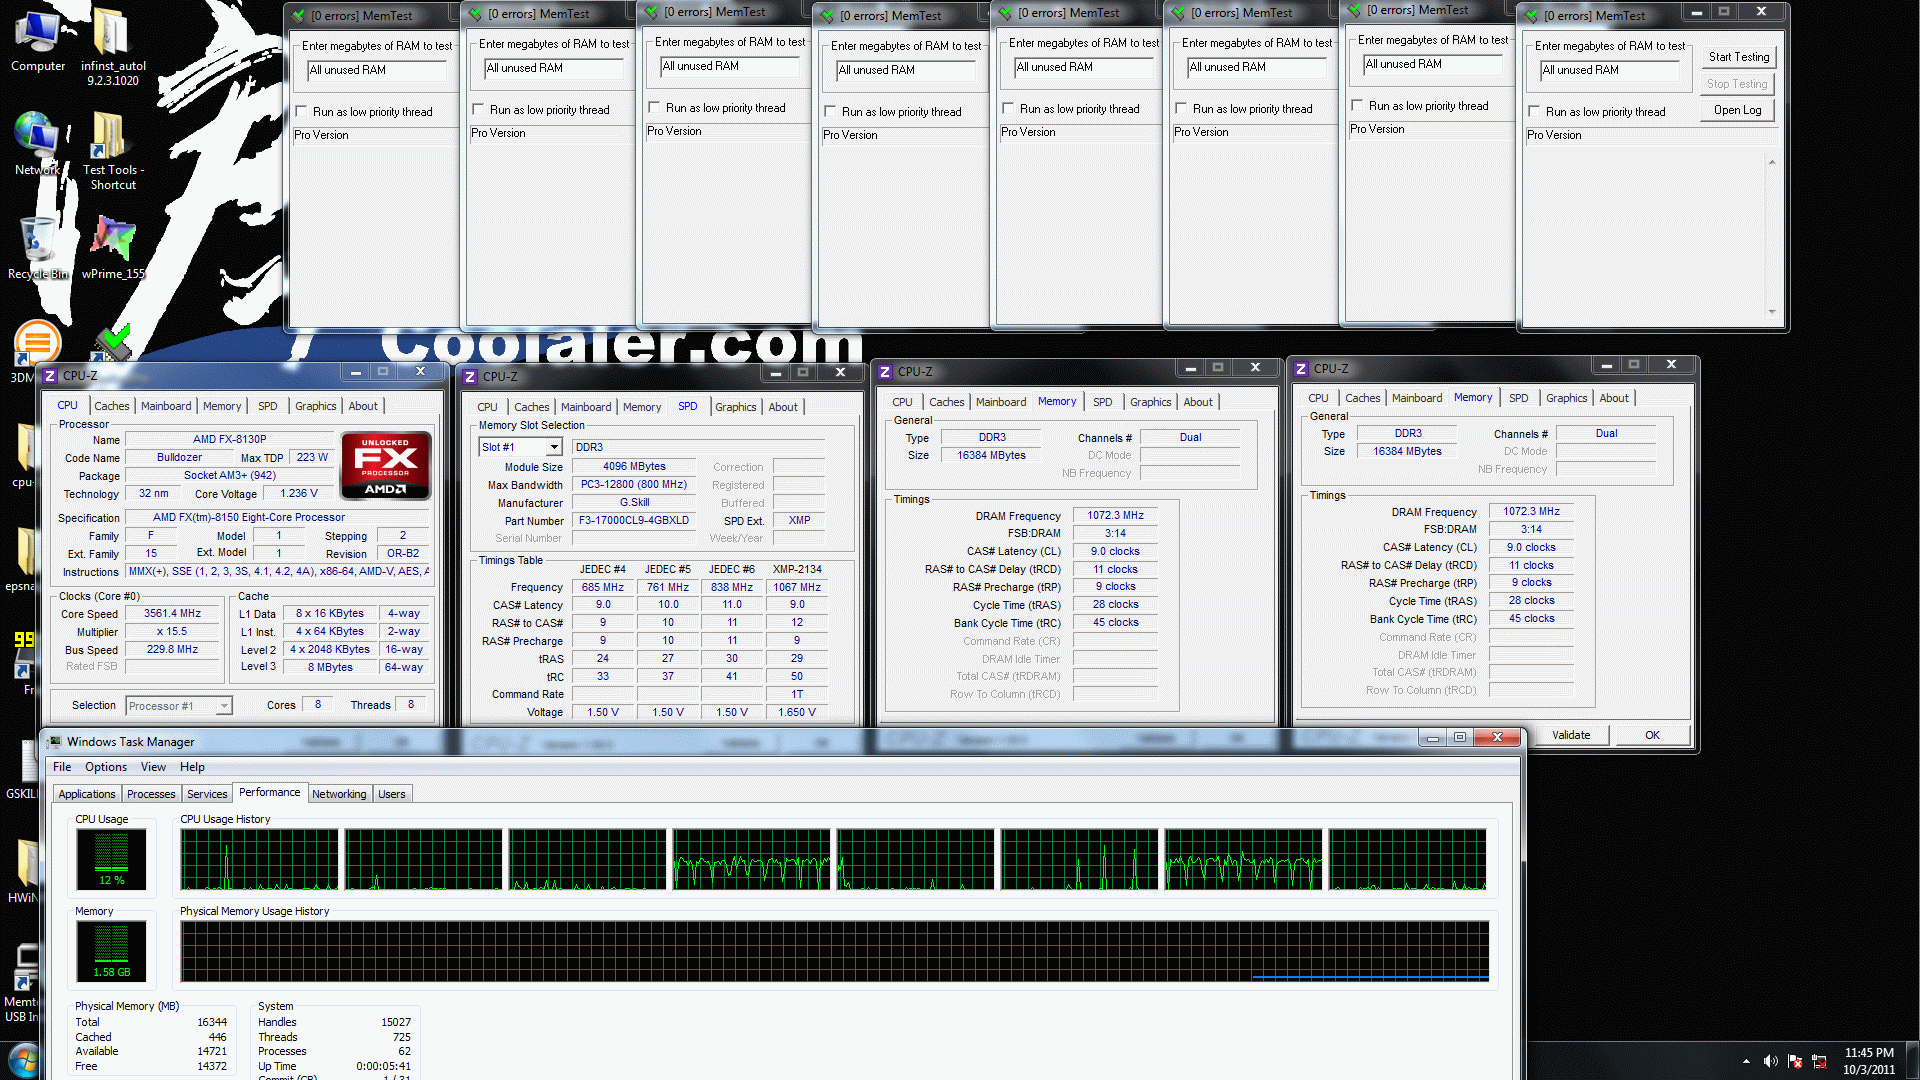Open the Slot #1 memory slot dropdown
The width and height of the screenshot is (1920, 1080).
pyautogui.click(x=553, y=447)
